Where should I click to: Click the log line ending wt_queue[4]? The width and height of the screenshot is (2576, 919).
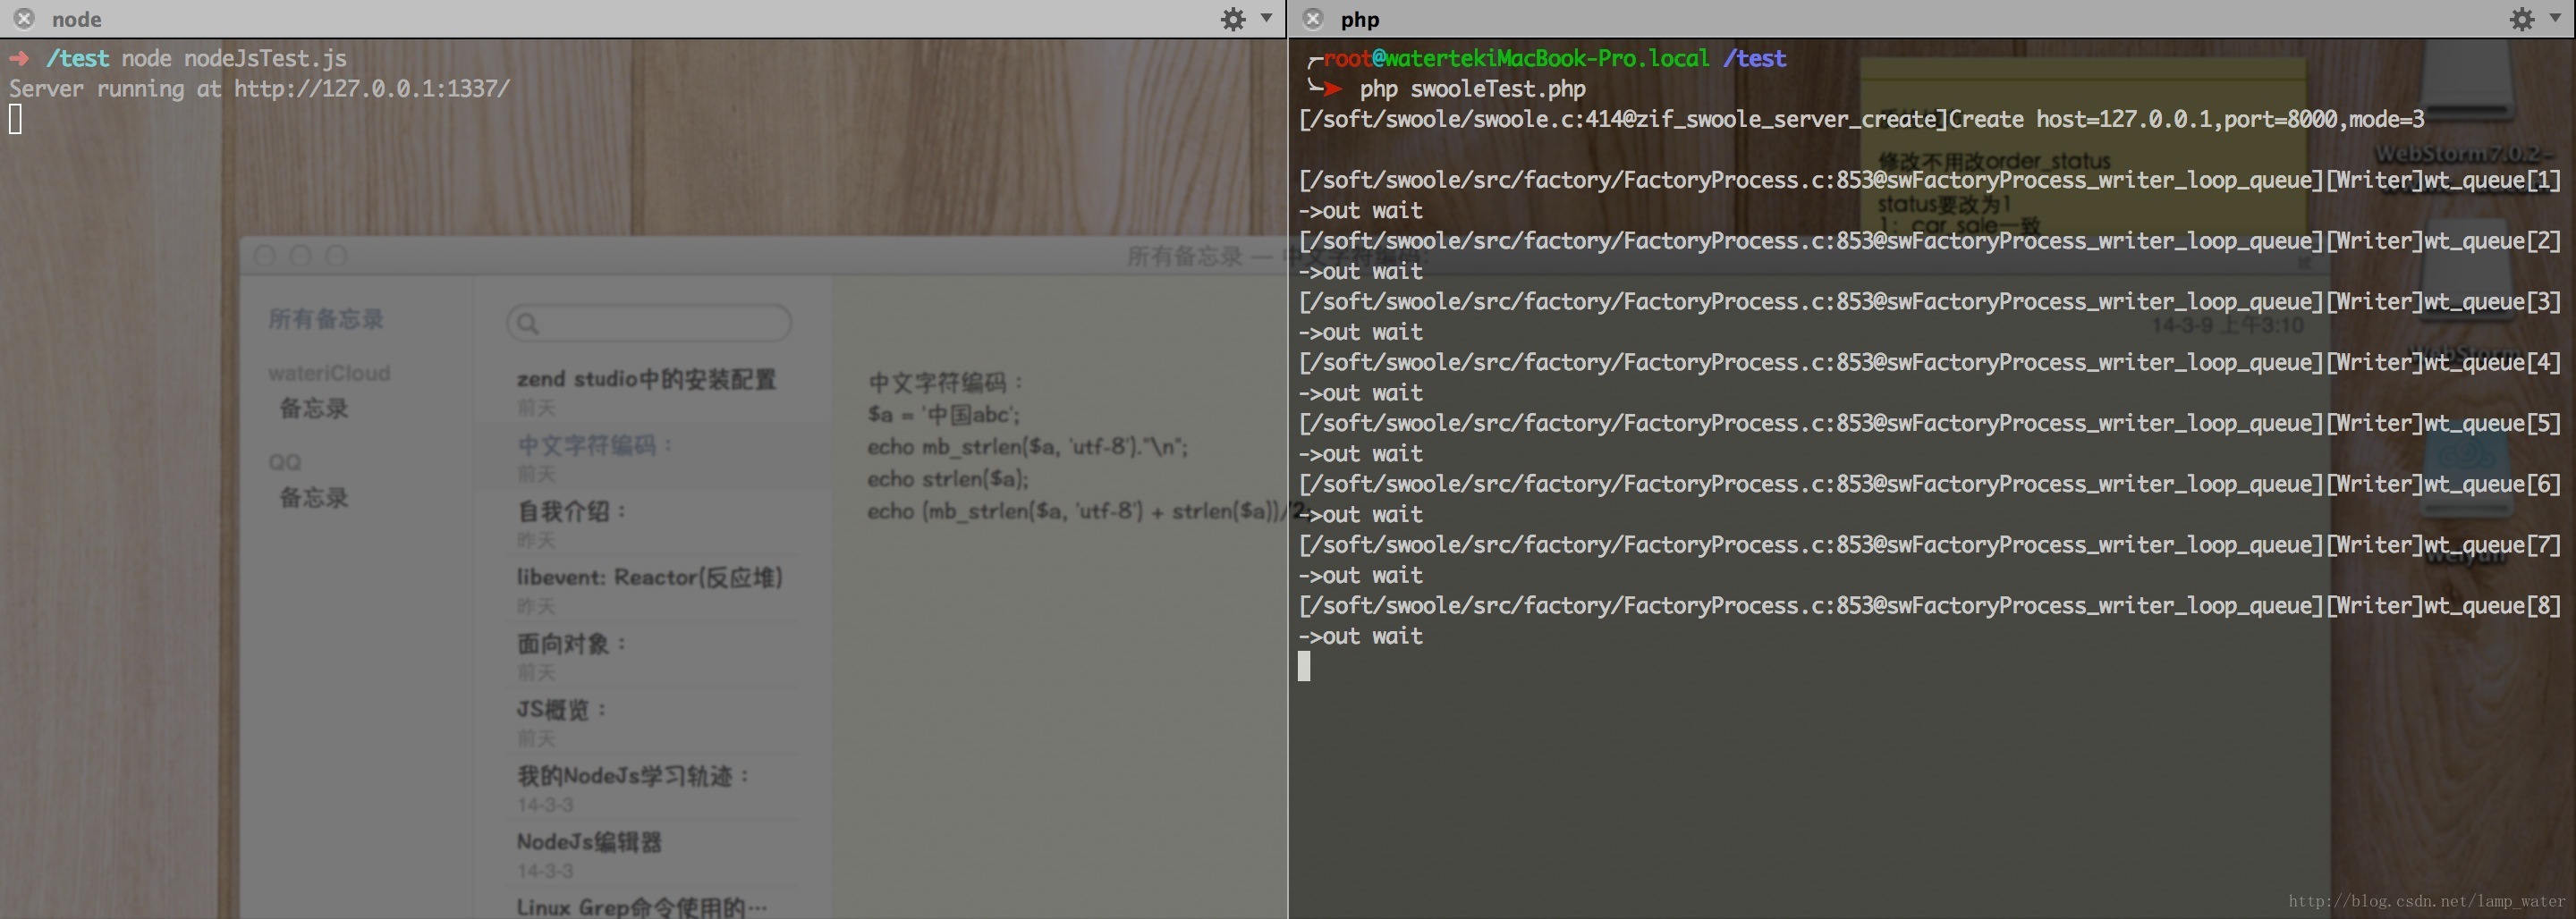1930,362
